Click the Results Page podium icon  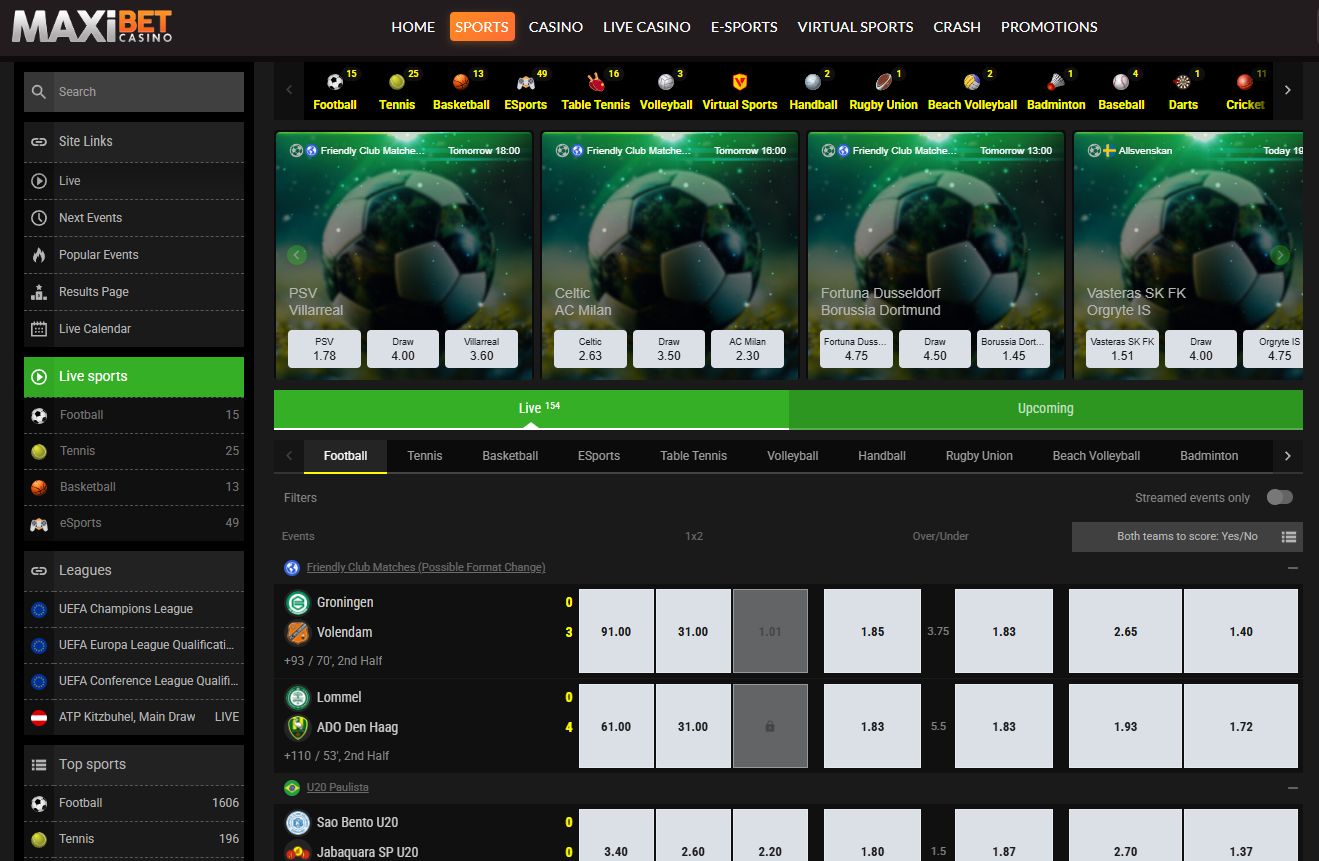(x=39, y=292)
